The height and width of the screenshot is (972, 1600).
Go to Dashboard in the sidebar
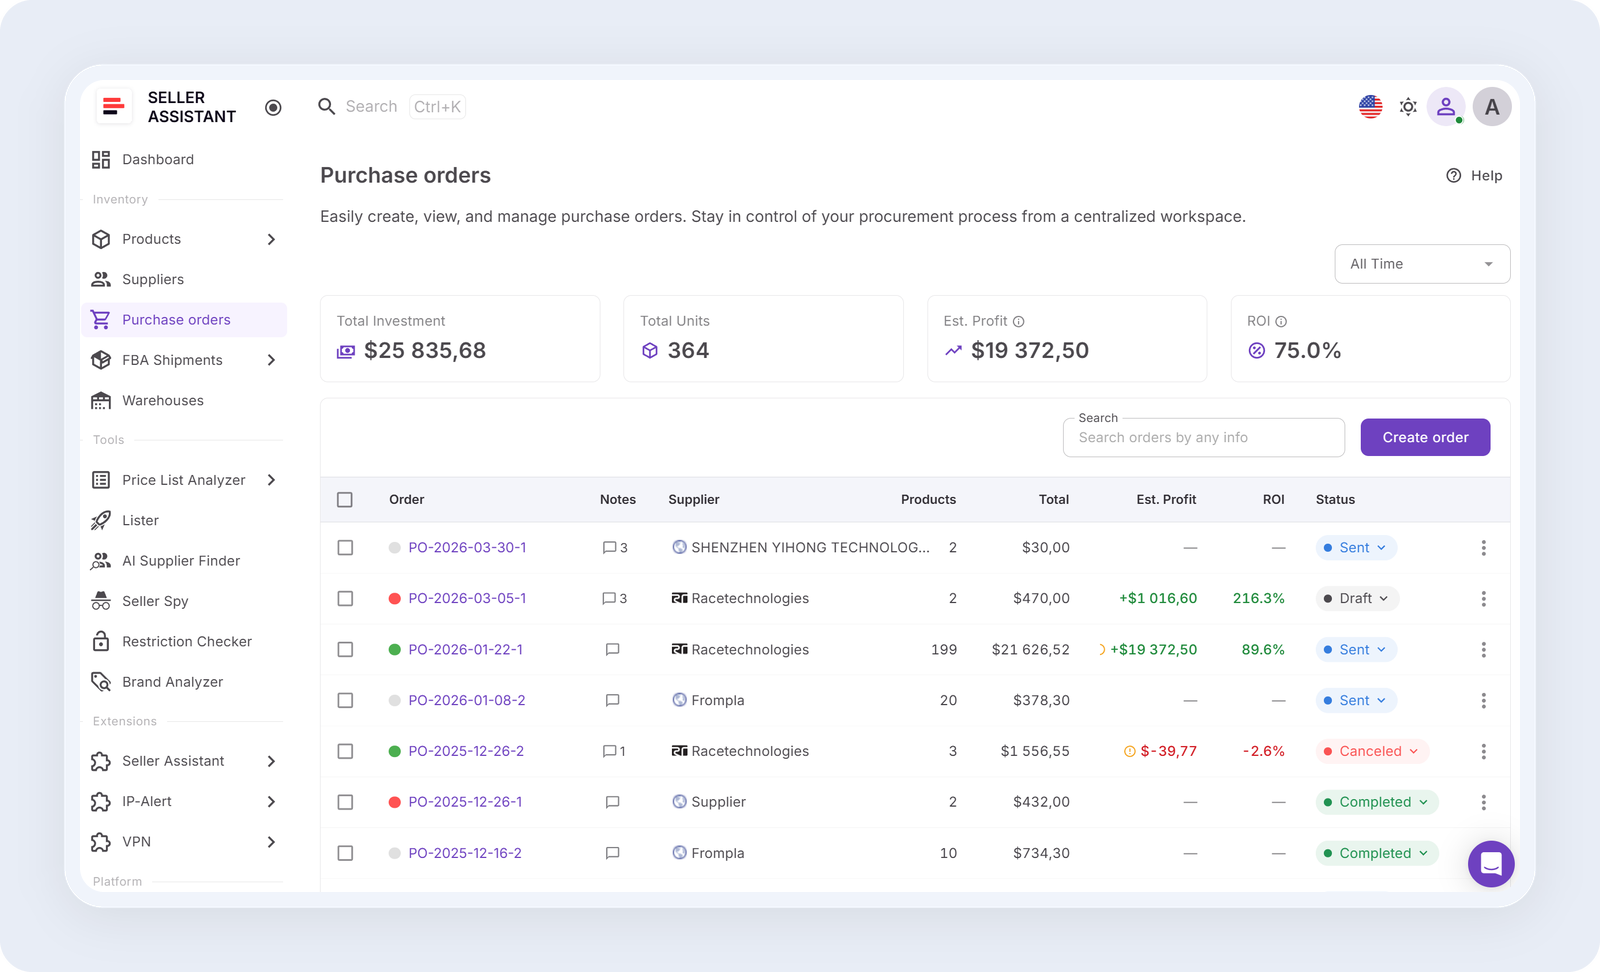pos(184,160)
